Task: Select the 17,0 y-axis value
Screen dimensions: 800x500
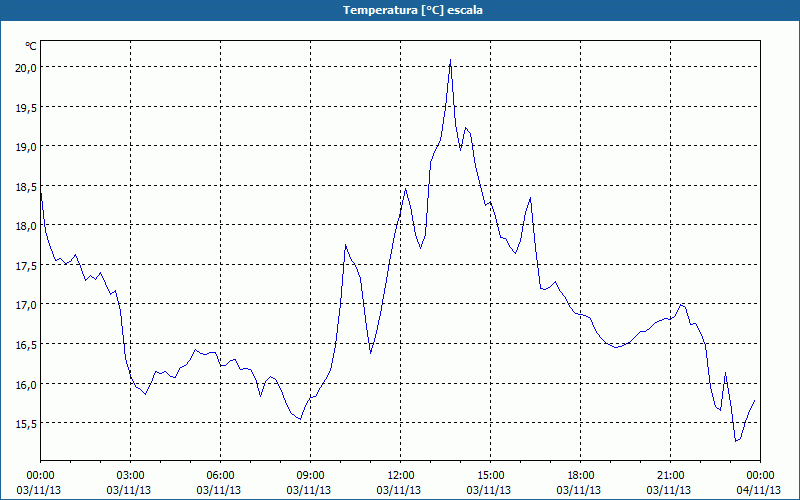Action: (24, 305)
